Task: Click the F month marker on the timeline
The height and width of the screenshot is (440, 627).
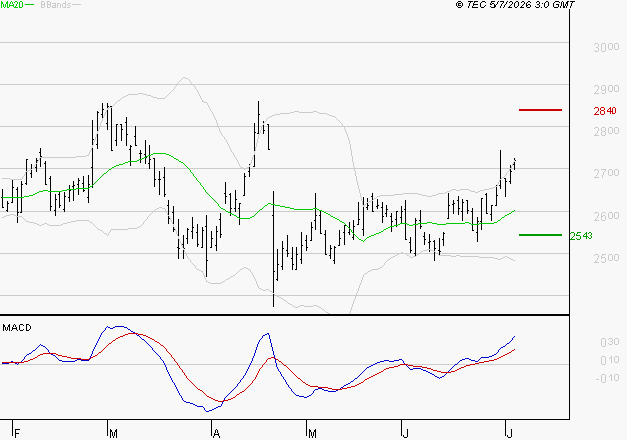Action: click(x=17, y=433)
